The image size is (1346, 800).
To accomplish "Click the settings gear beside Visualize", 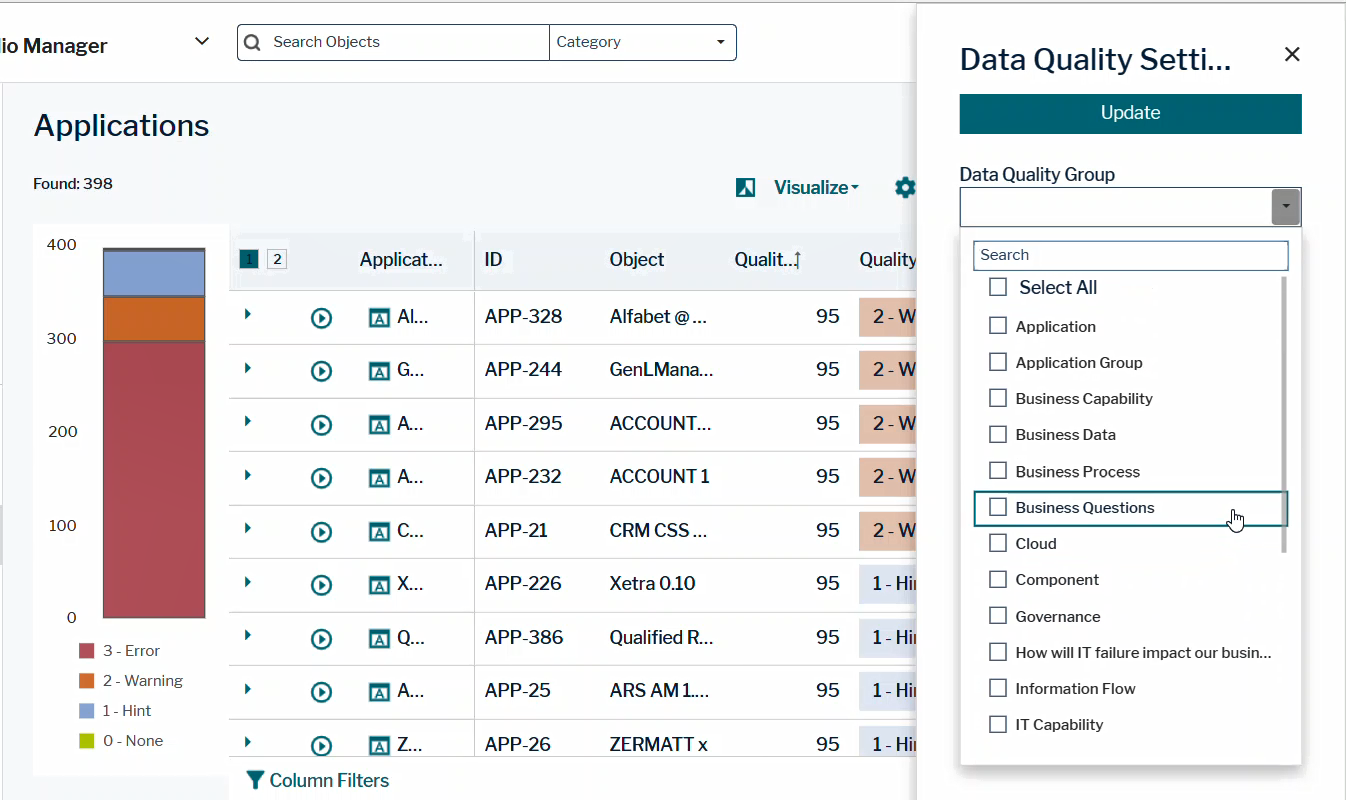I will pyautogui.click(x=904, y=187).
